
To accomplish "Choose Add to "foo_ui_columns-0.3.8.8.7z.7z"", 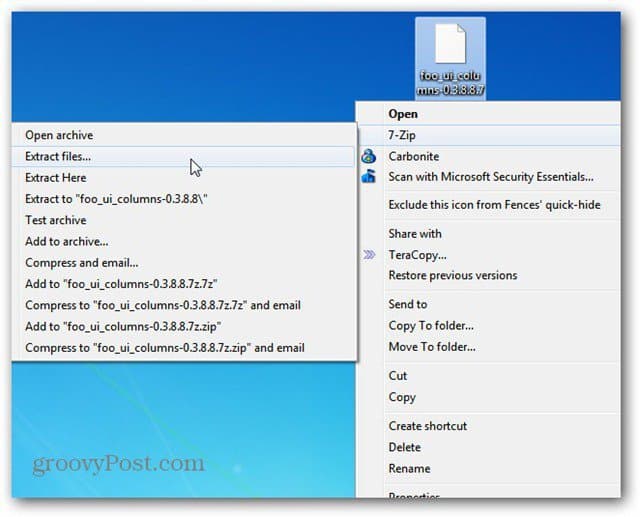I will (184, 284).
